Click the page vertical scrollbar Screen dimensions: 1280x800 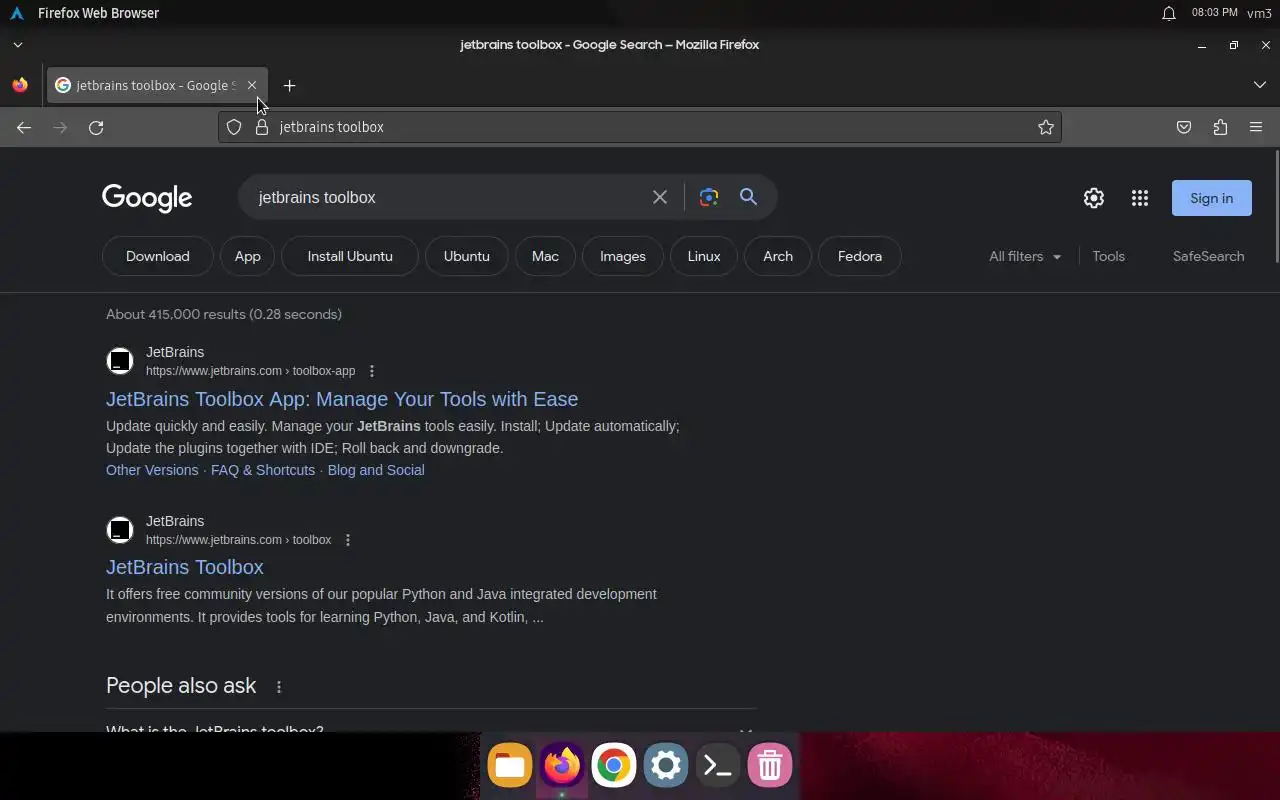(x=1276, y=205)
